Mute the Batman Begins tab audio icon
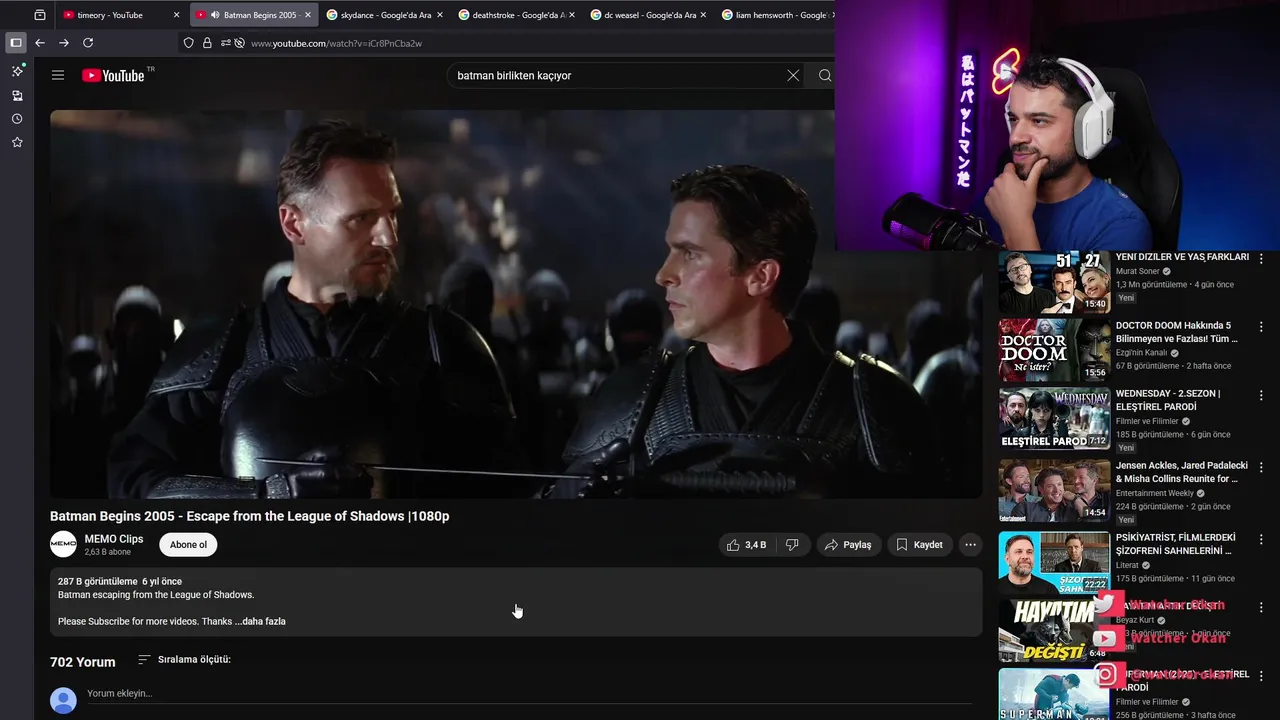This screenshot has height=720, width=1280. pyautogui.click(x=215, y=15)
